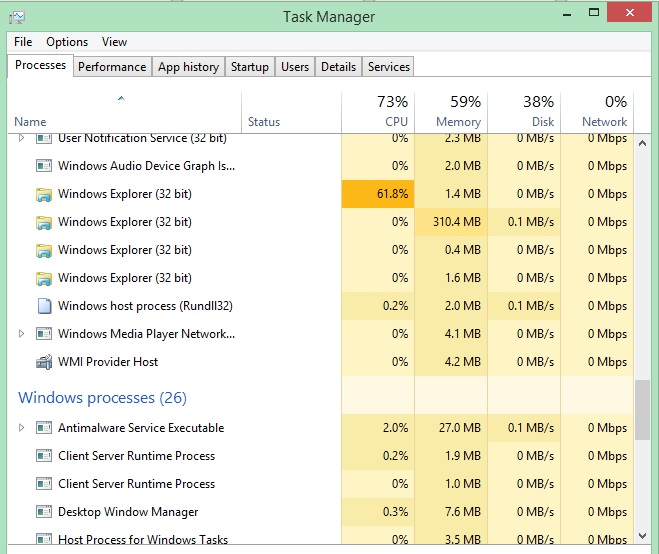
Task: Sort by the Status column header
Action: (x=292, y=113)
